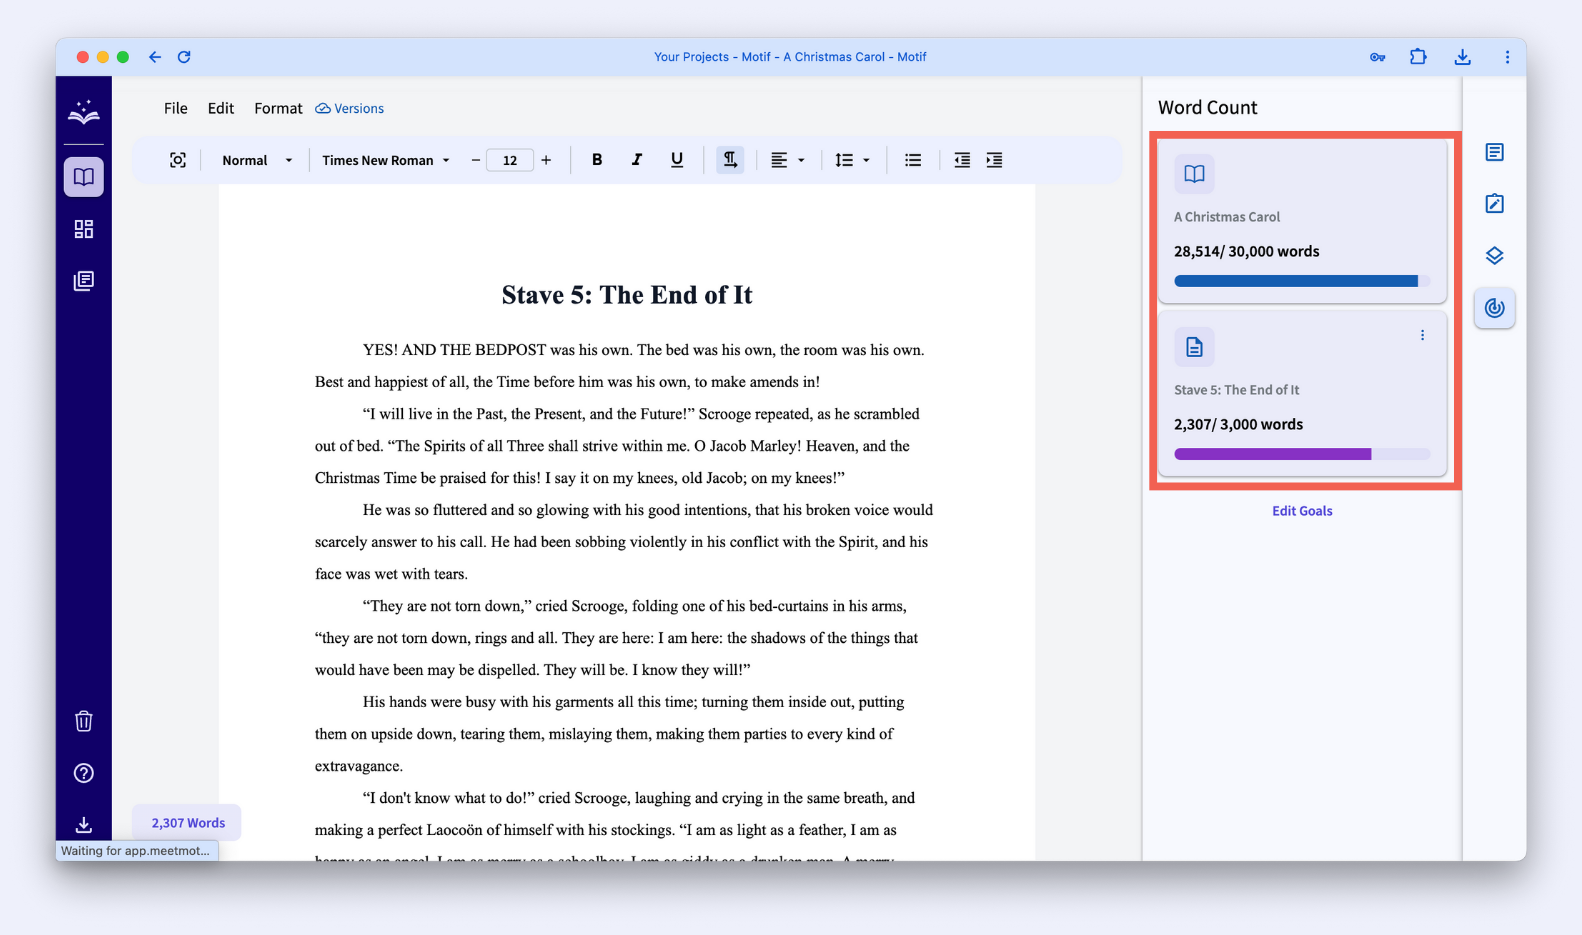This screenshot has height=935, width=1582.
Task: Toggle bold formatting
Action: pyautogui.click(x=597, y=160)
